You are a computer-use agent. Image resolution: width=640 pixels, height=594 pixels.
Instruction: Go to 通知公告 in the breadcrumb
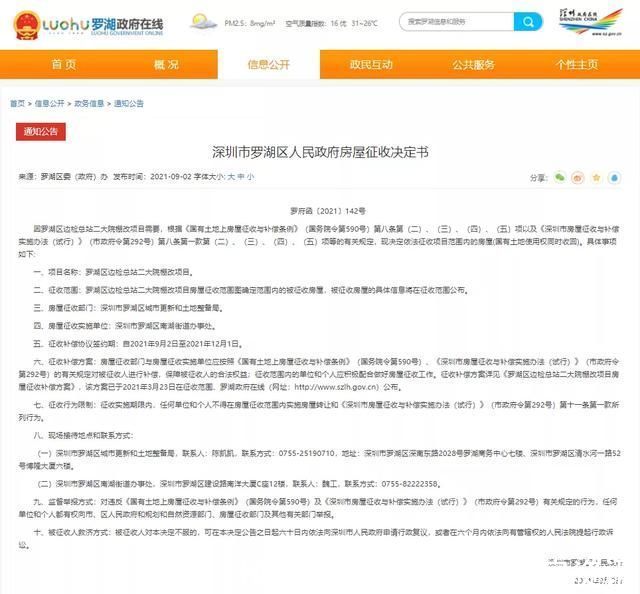pos(129,103)
